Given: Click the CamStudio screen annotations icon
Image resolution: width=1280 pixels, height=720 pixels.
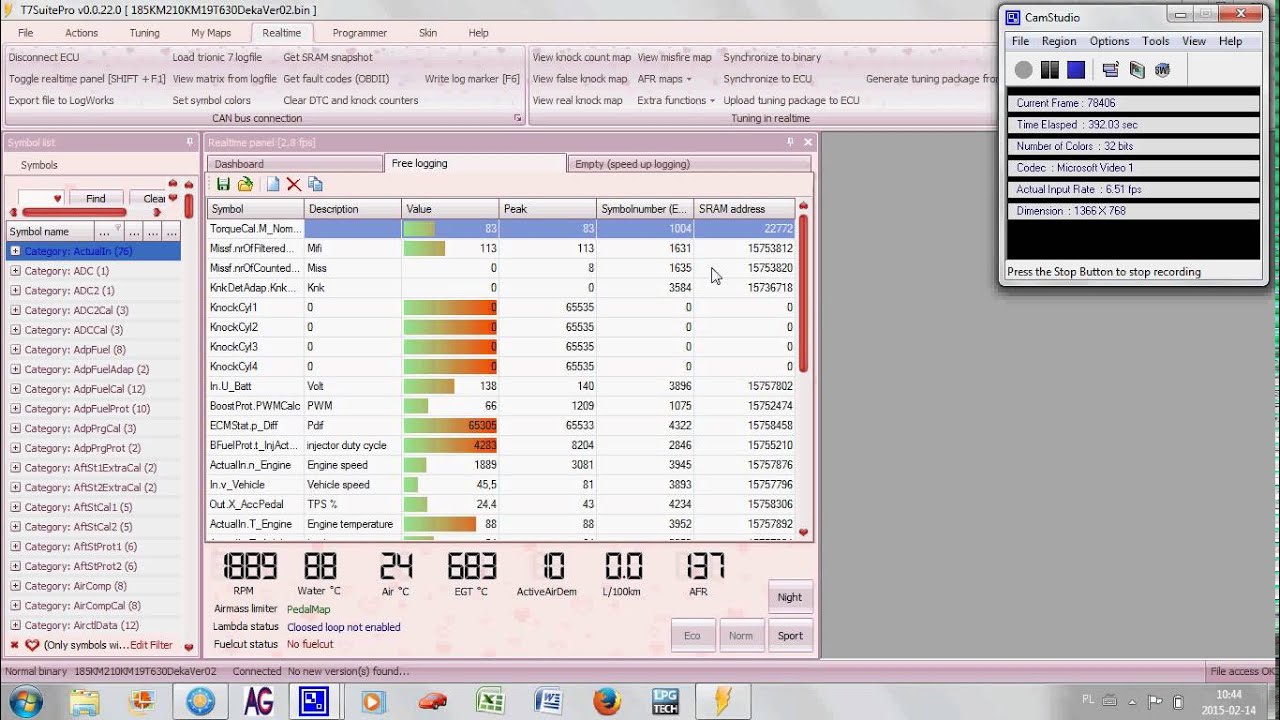Looking at the screenshot, I should coord(1136,70).
